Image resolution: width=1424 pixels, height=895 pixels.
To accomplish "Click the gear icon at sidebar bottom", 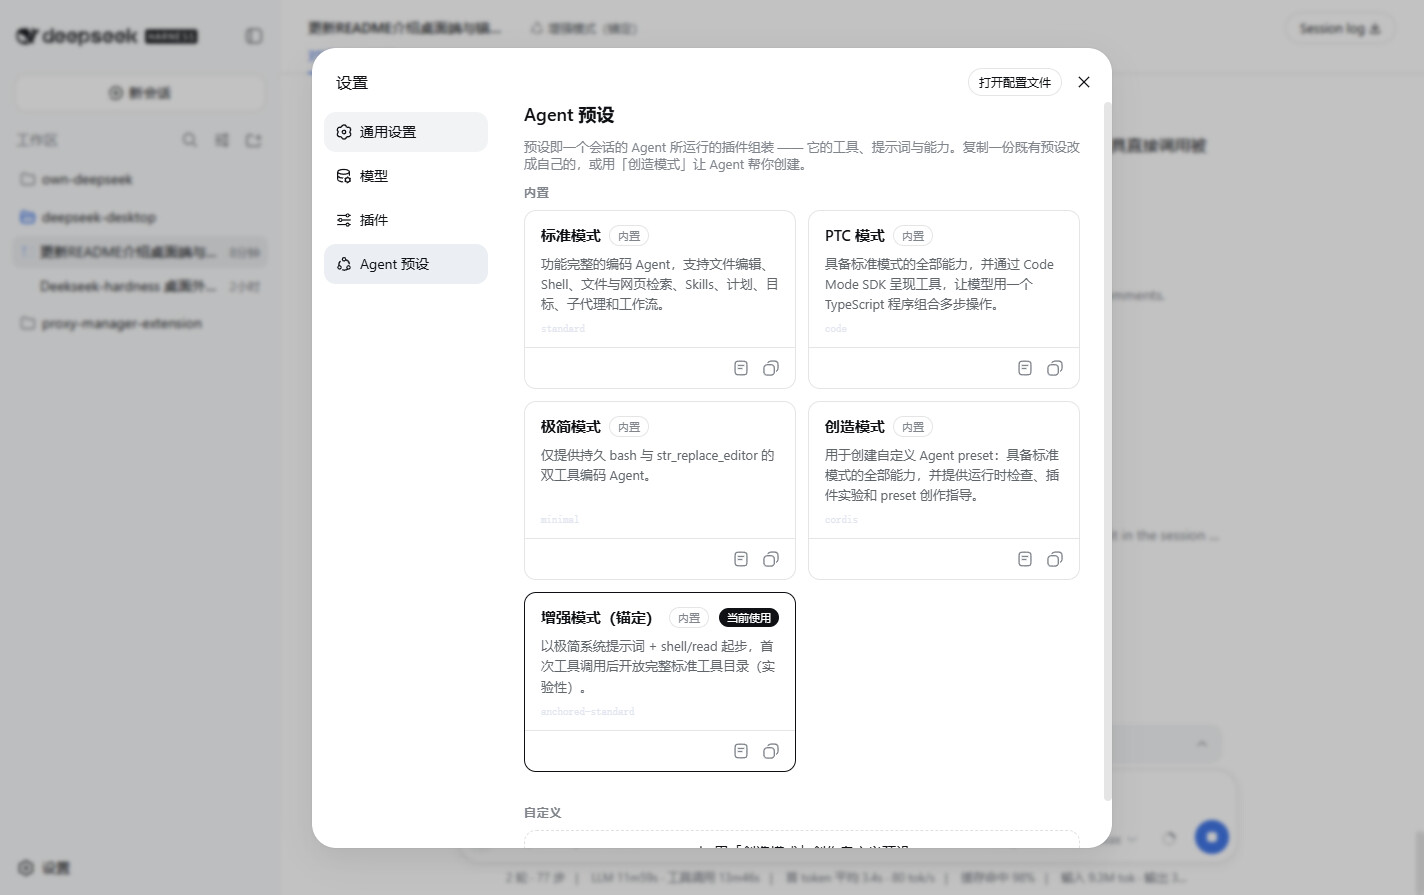I will 26,867.
